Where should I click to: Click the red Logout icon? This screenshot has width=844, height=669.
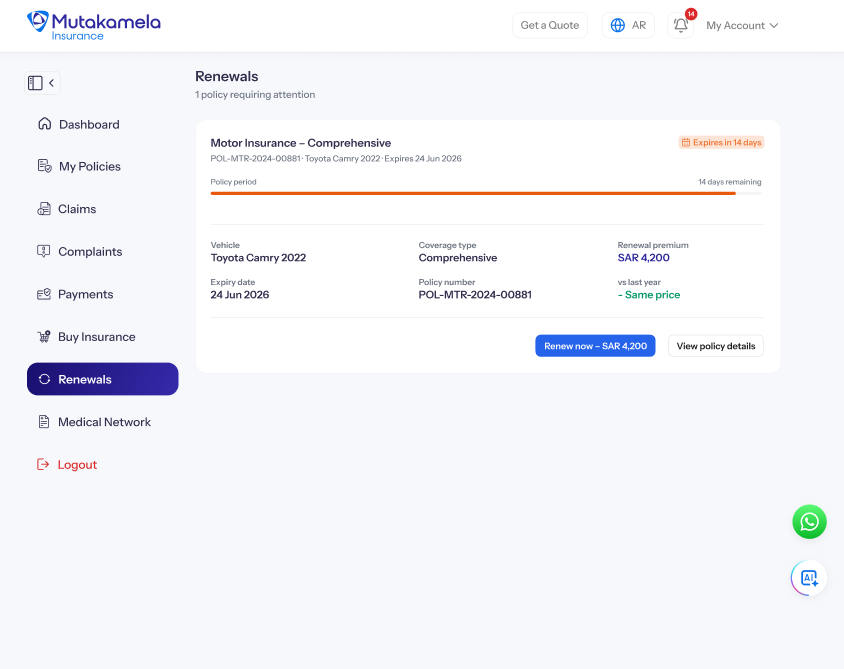pos(43,464)
